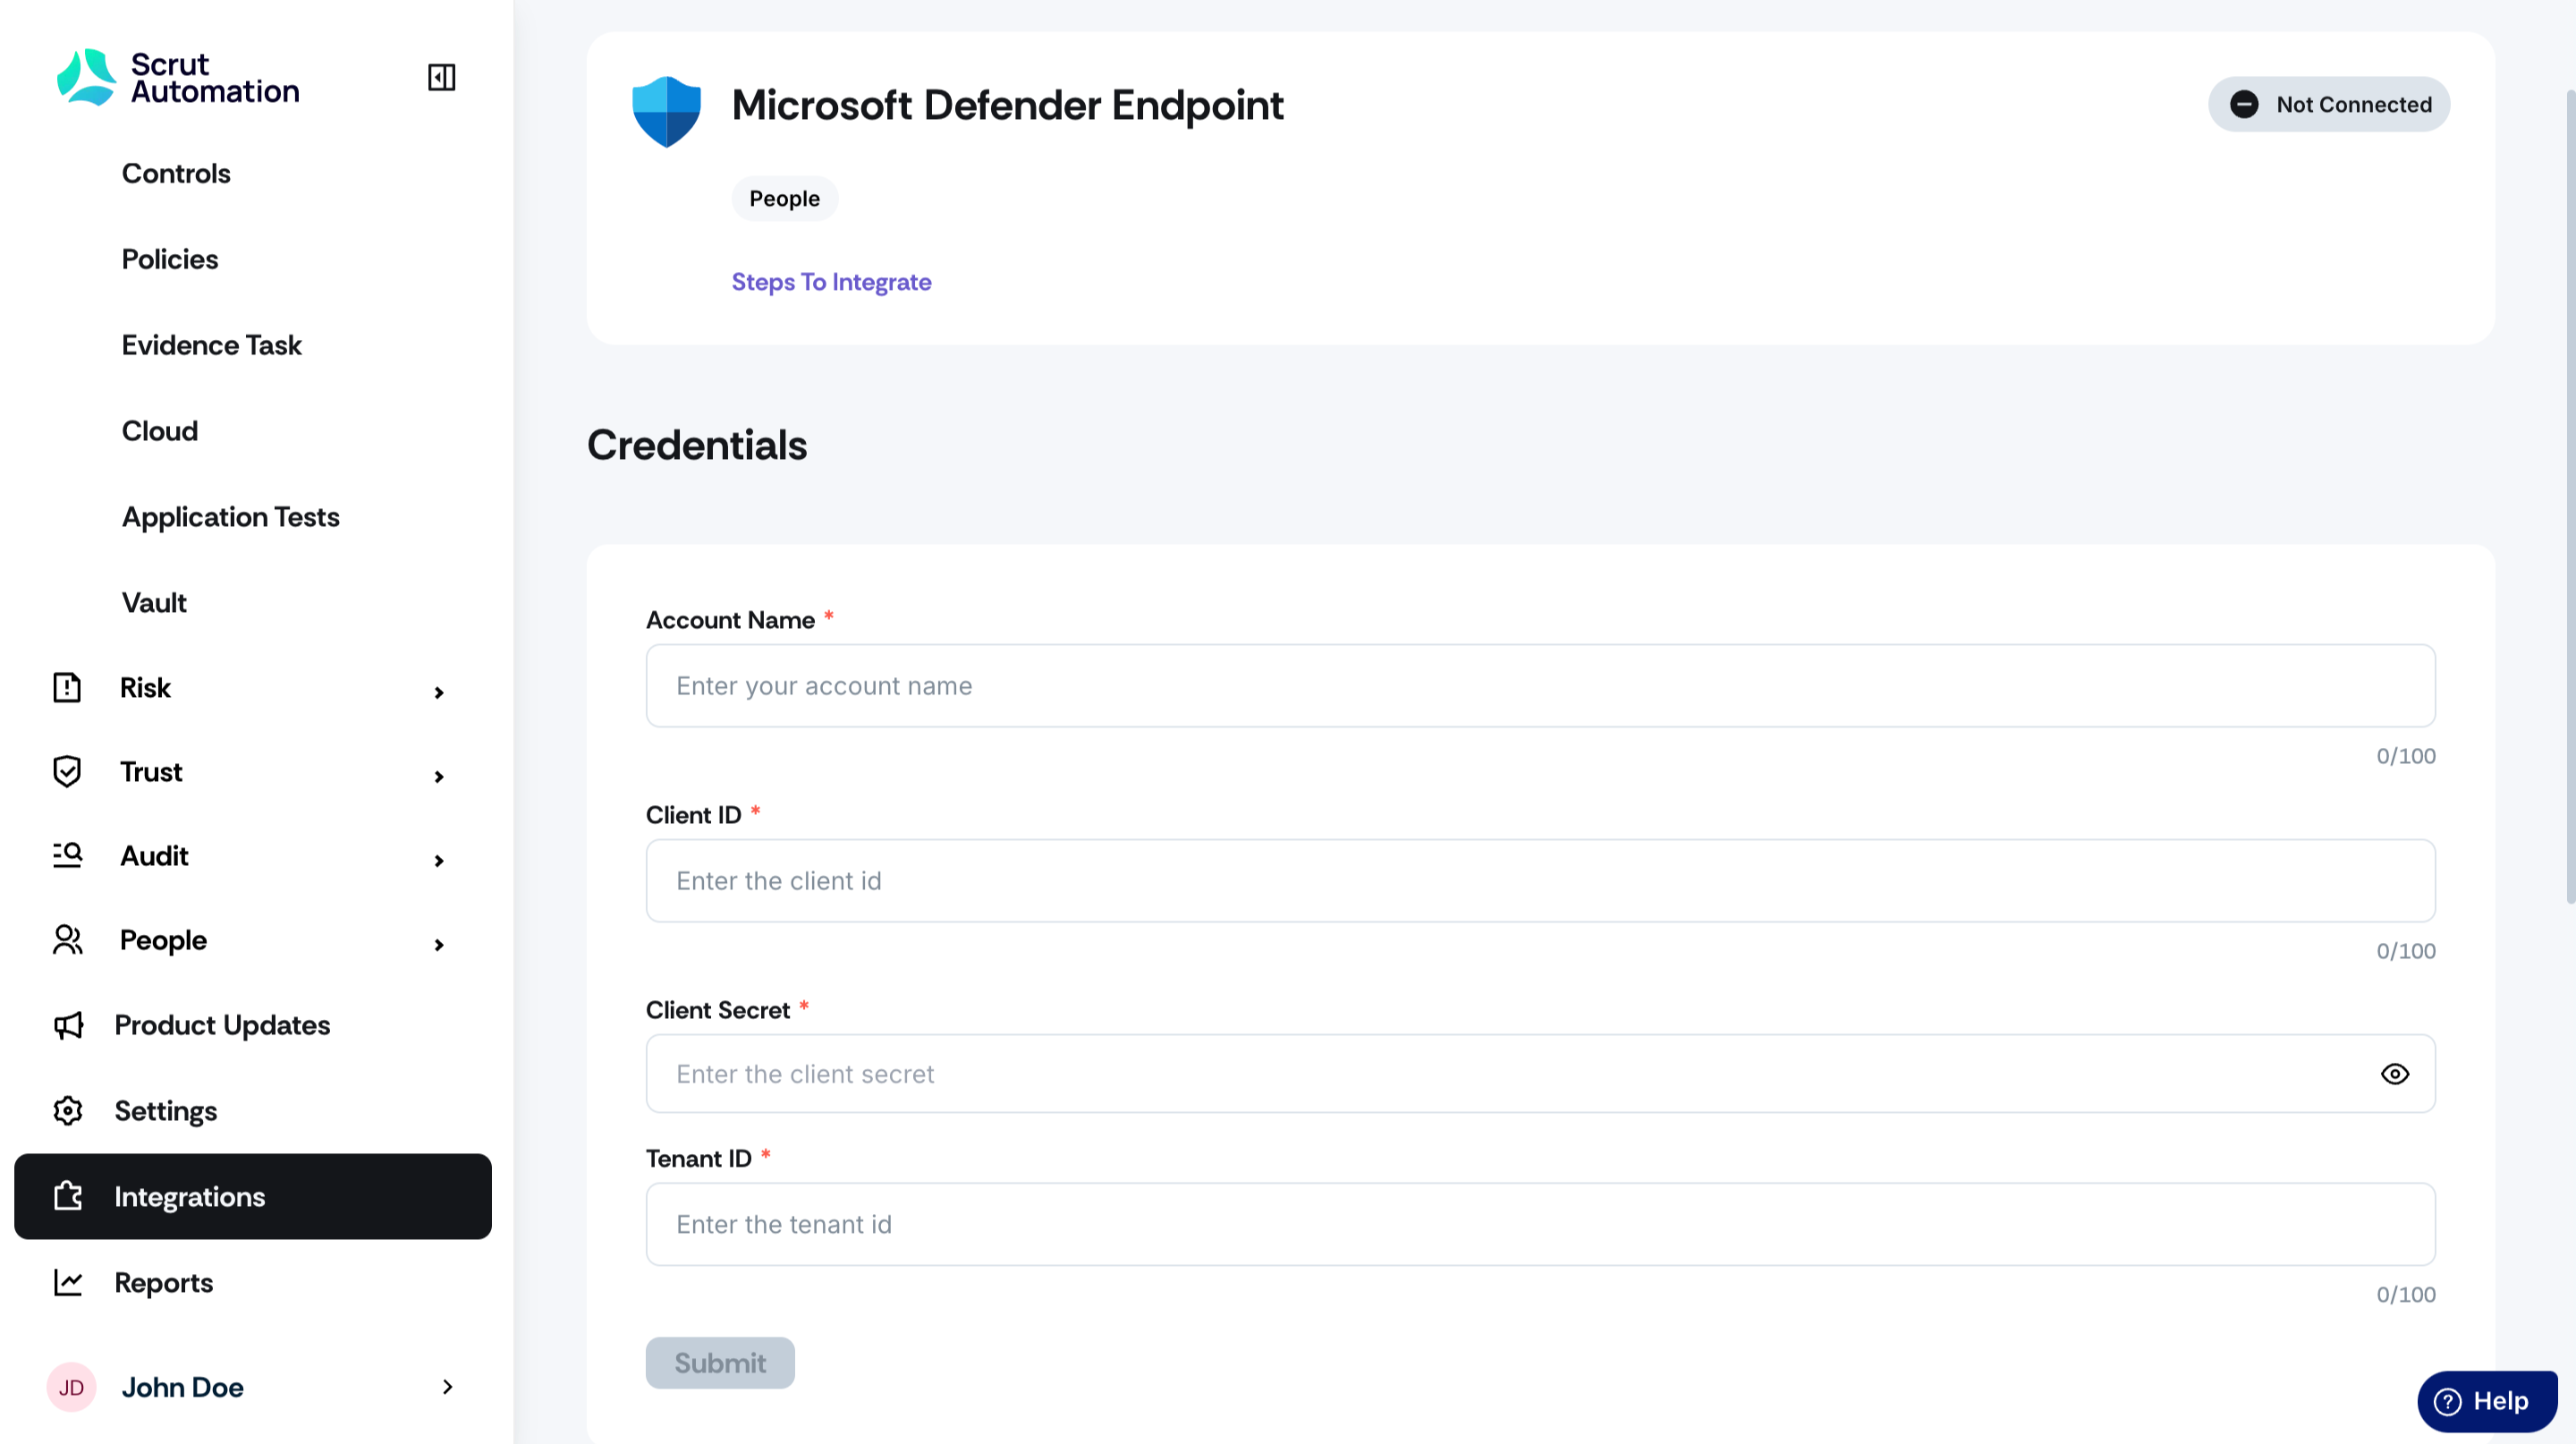
Task: Toggle client secret visibility eye icon
Action: coord(2395,1074)
